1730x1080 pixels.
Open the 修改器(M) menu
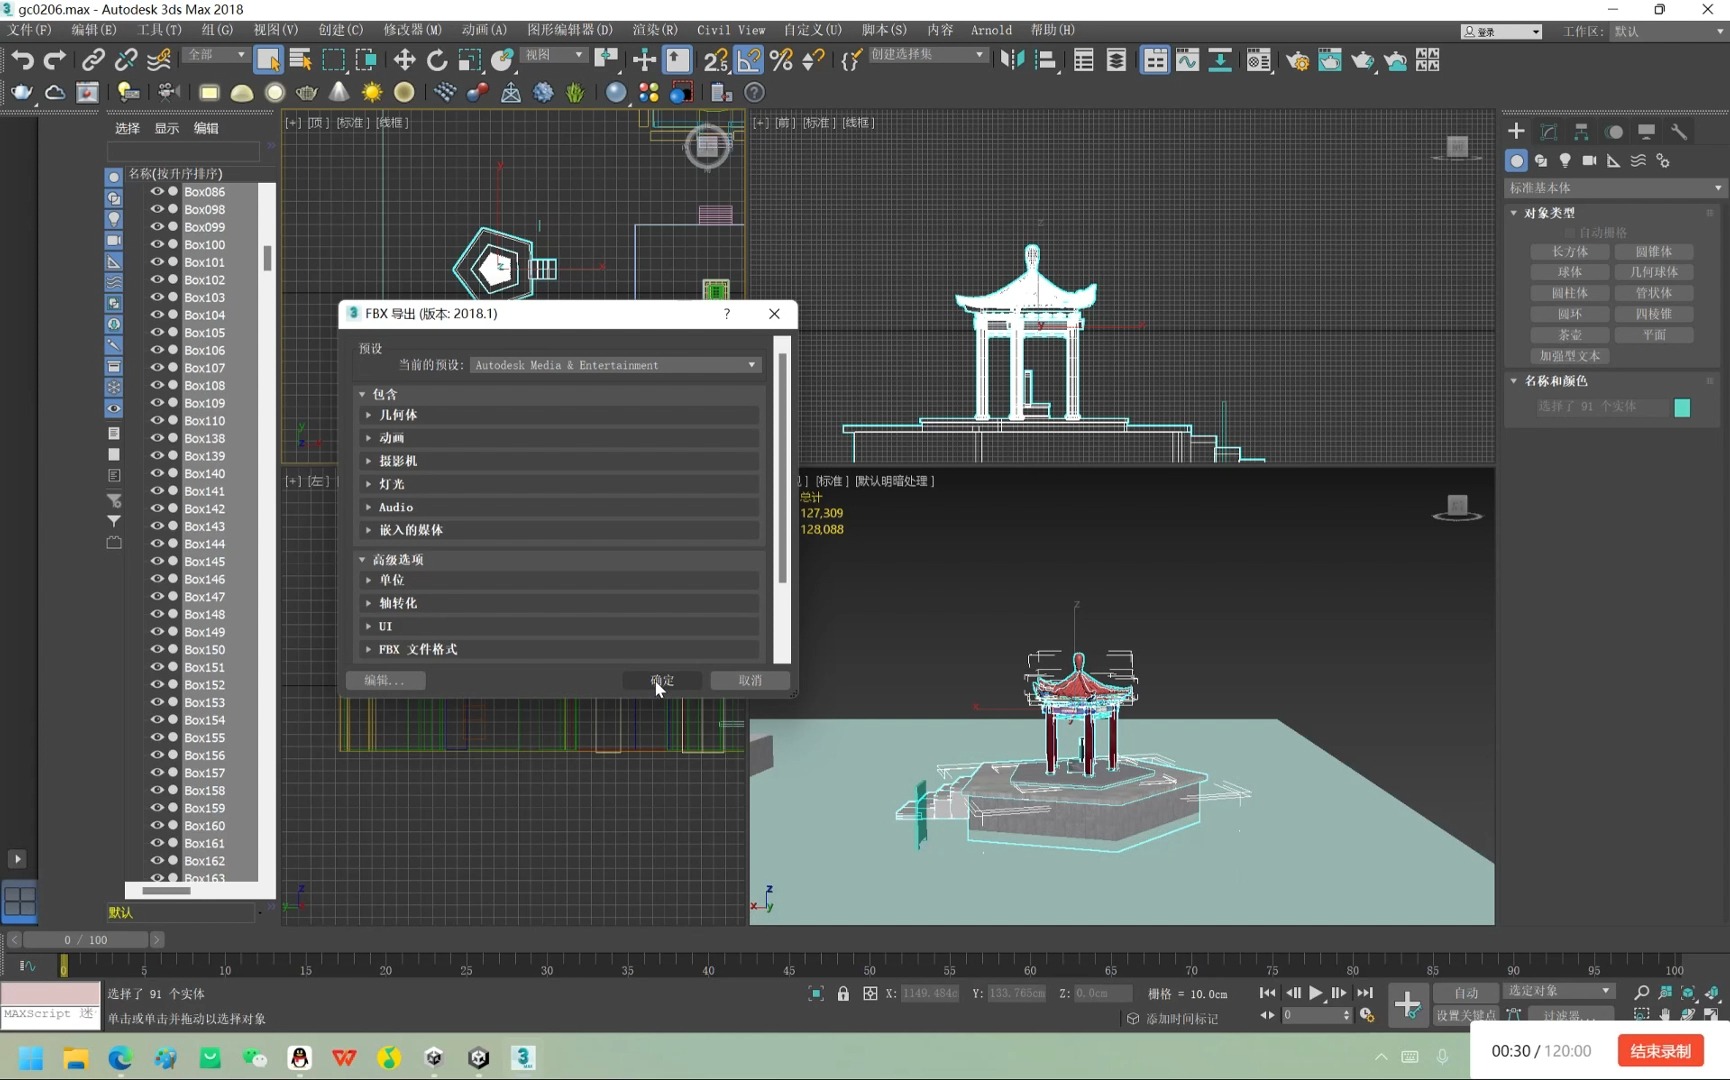click(412, 30)
